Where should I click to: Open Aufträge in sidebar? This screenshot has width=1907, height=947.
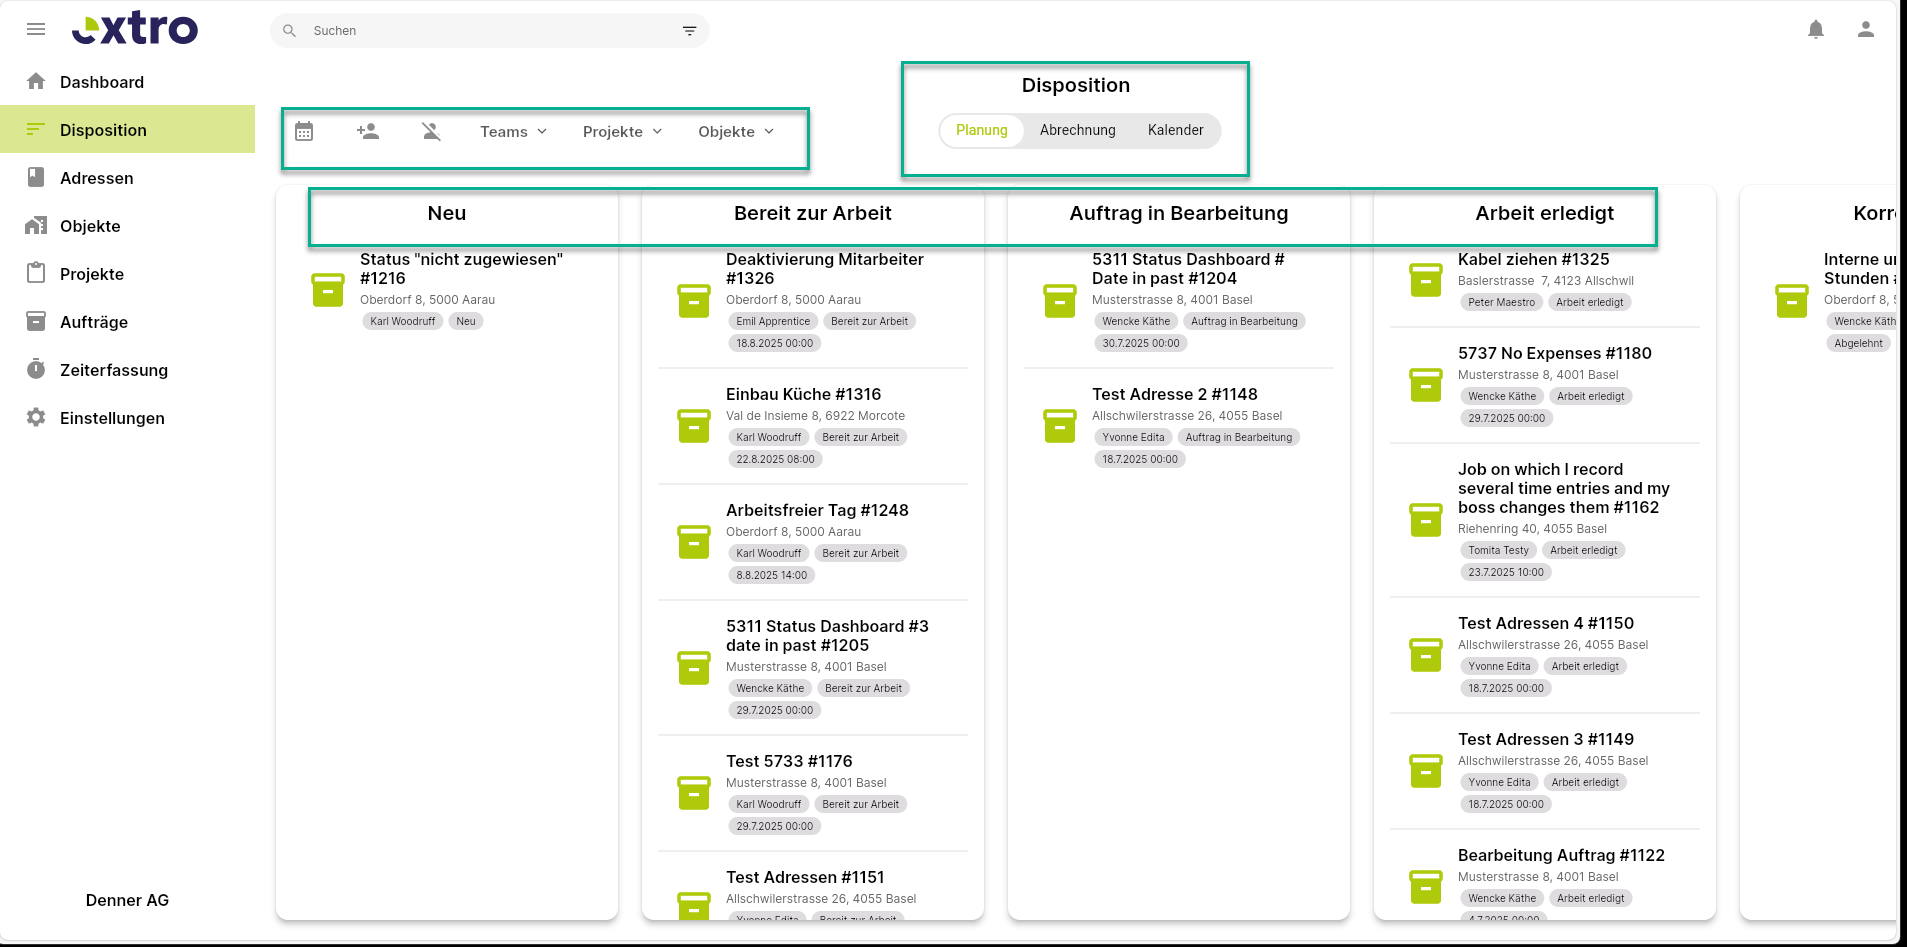[x=127, y=322]
